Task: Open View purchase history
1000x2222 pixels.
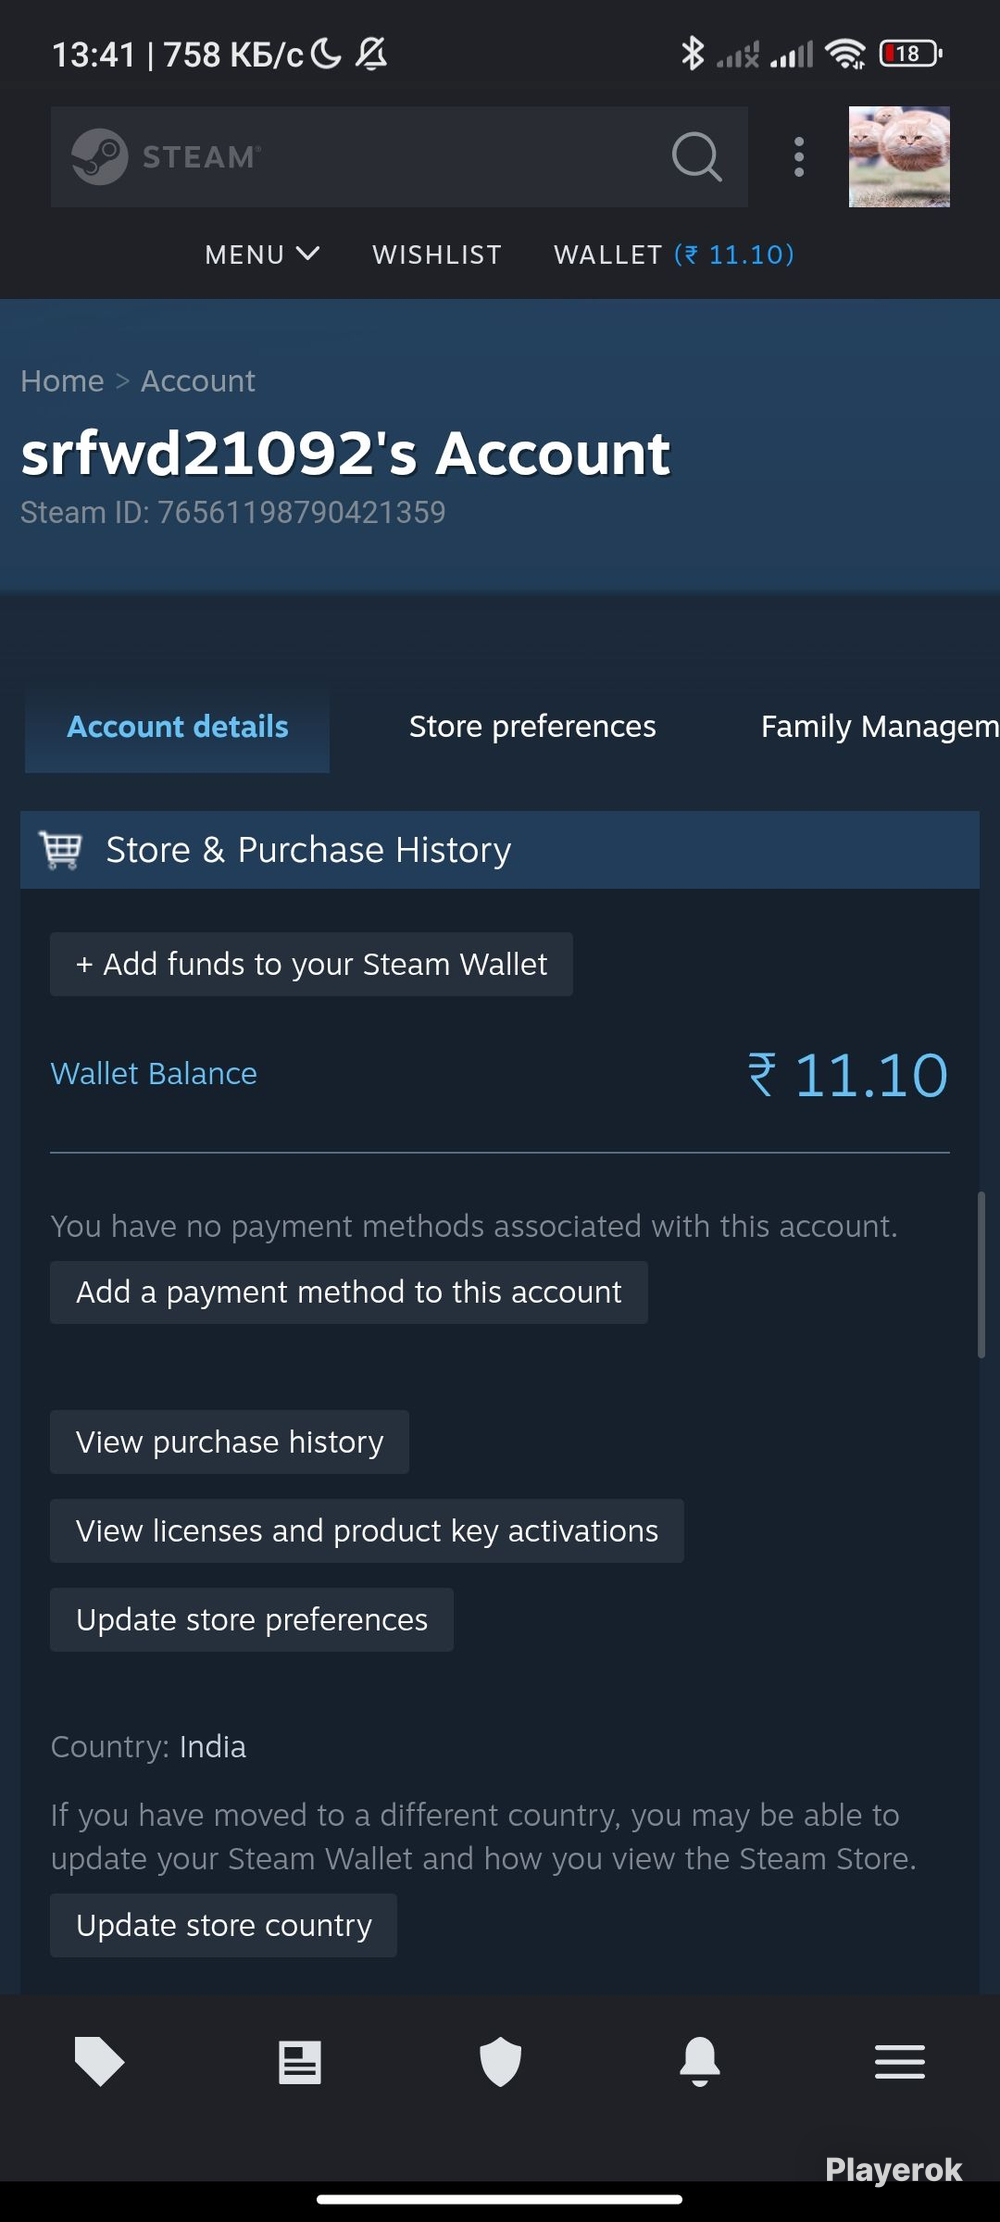Action: (x=229, y=1442)
